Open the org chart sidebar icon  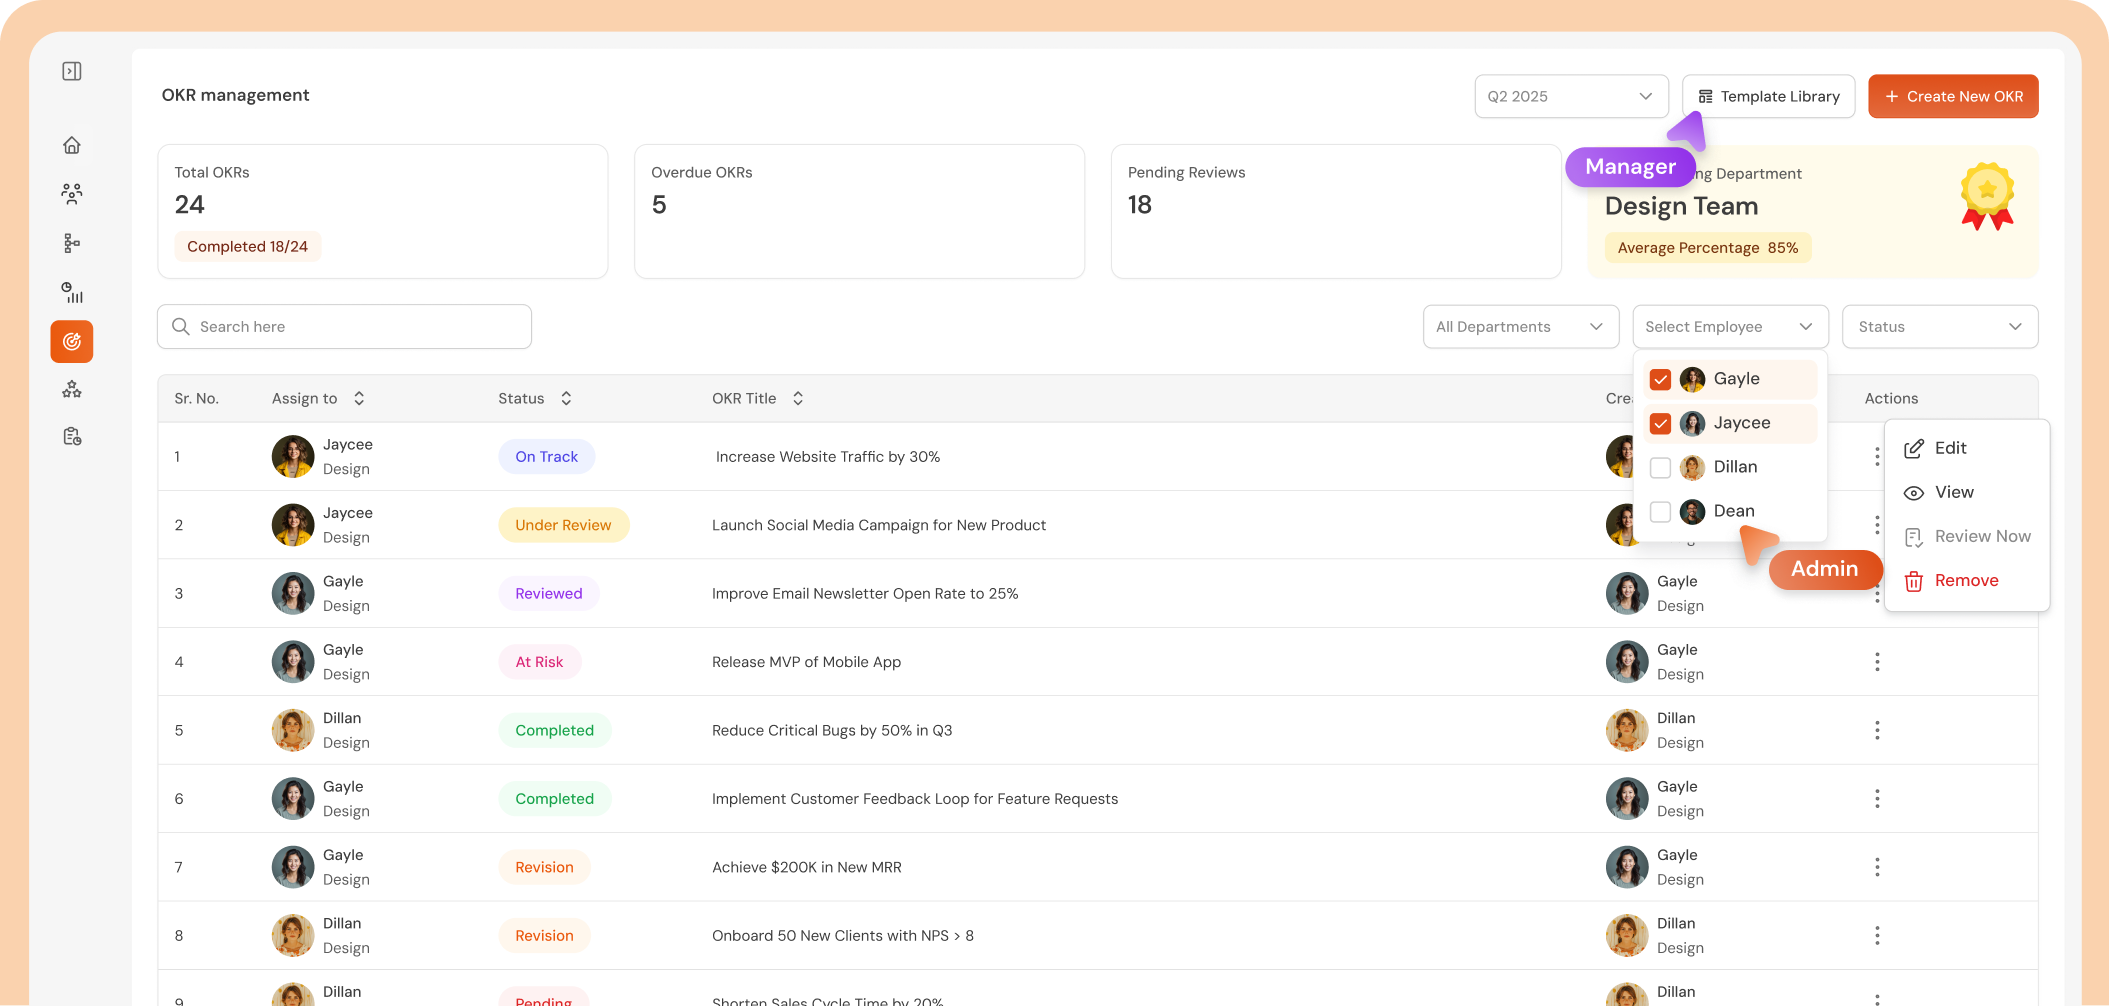pyautogui.click(x=71, y=242)
